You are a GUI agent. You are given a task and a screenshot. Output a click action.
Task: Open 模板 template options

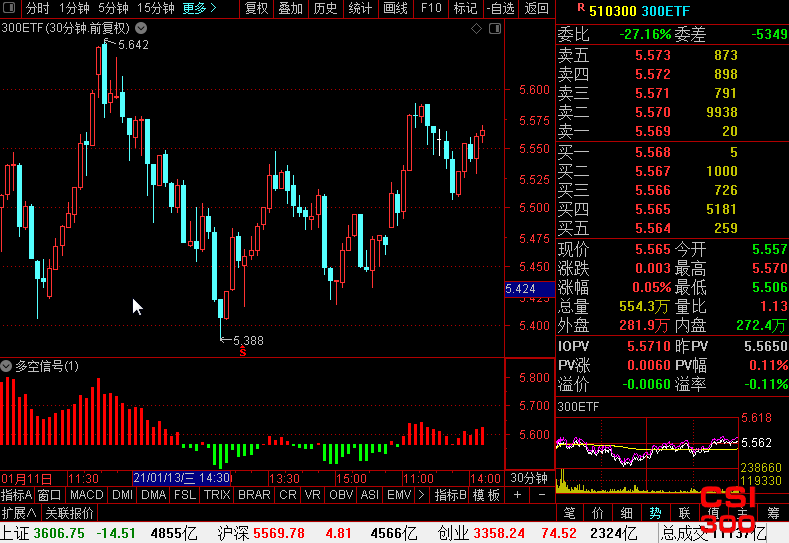(486, 495)
